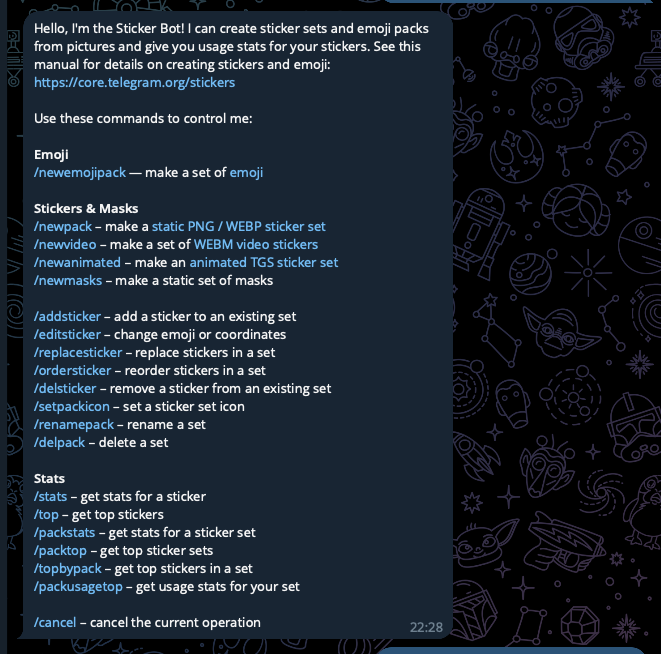Viewport: 661px width, 654px height.
Task: Open animated TGS sticker set link
Action: click(264, 263)
